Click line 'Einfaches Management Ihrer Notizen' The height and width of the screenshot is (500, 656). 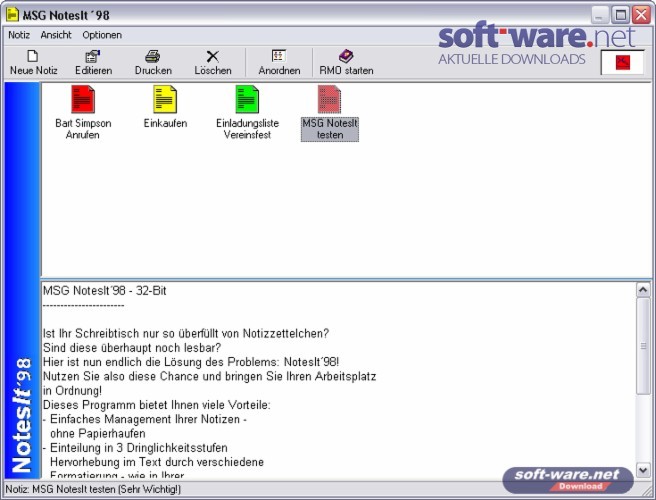(145, 419)
